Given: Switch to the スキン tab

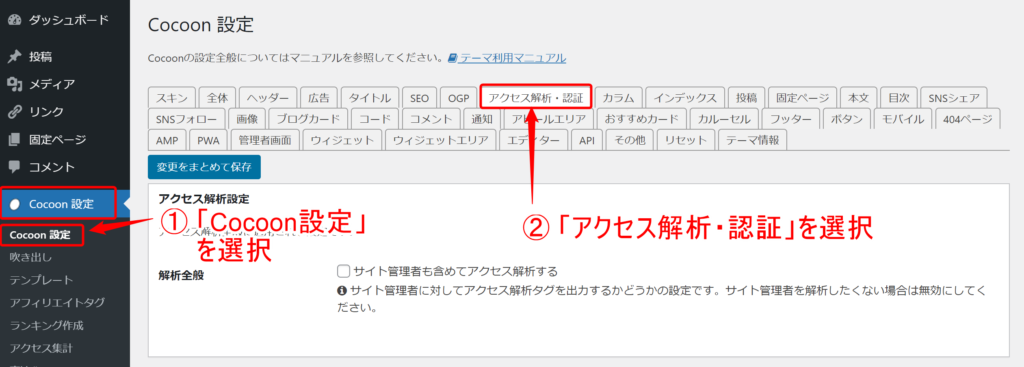Looking at the screenshot, I should coord(172,98).
